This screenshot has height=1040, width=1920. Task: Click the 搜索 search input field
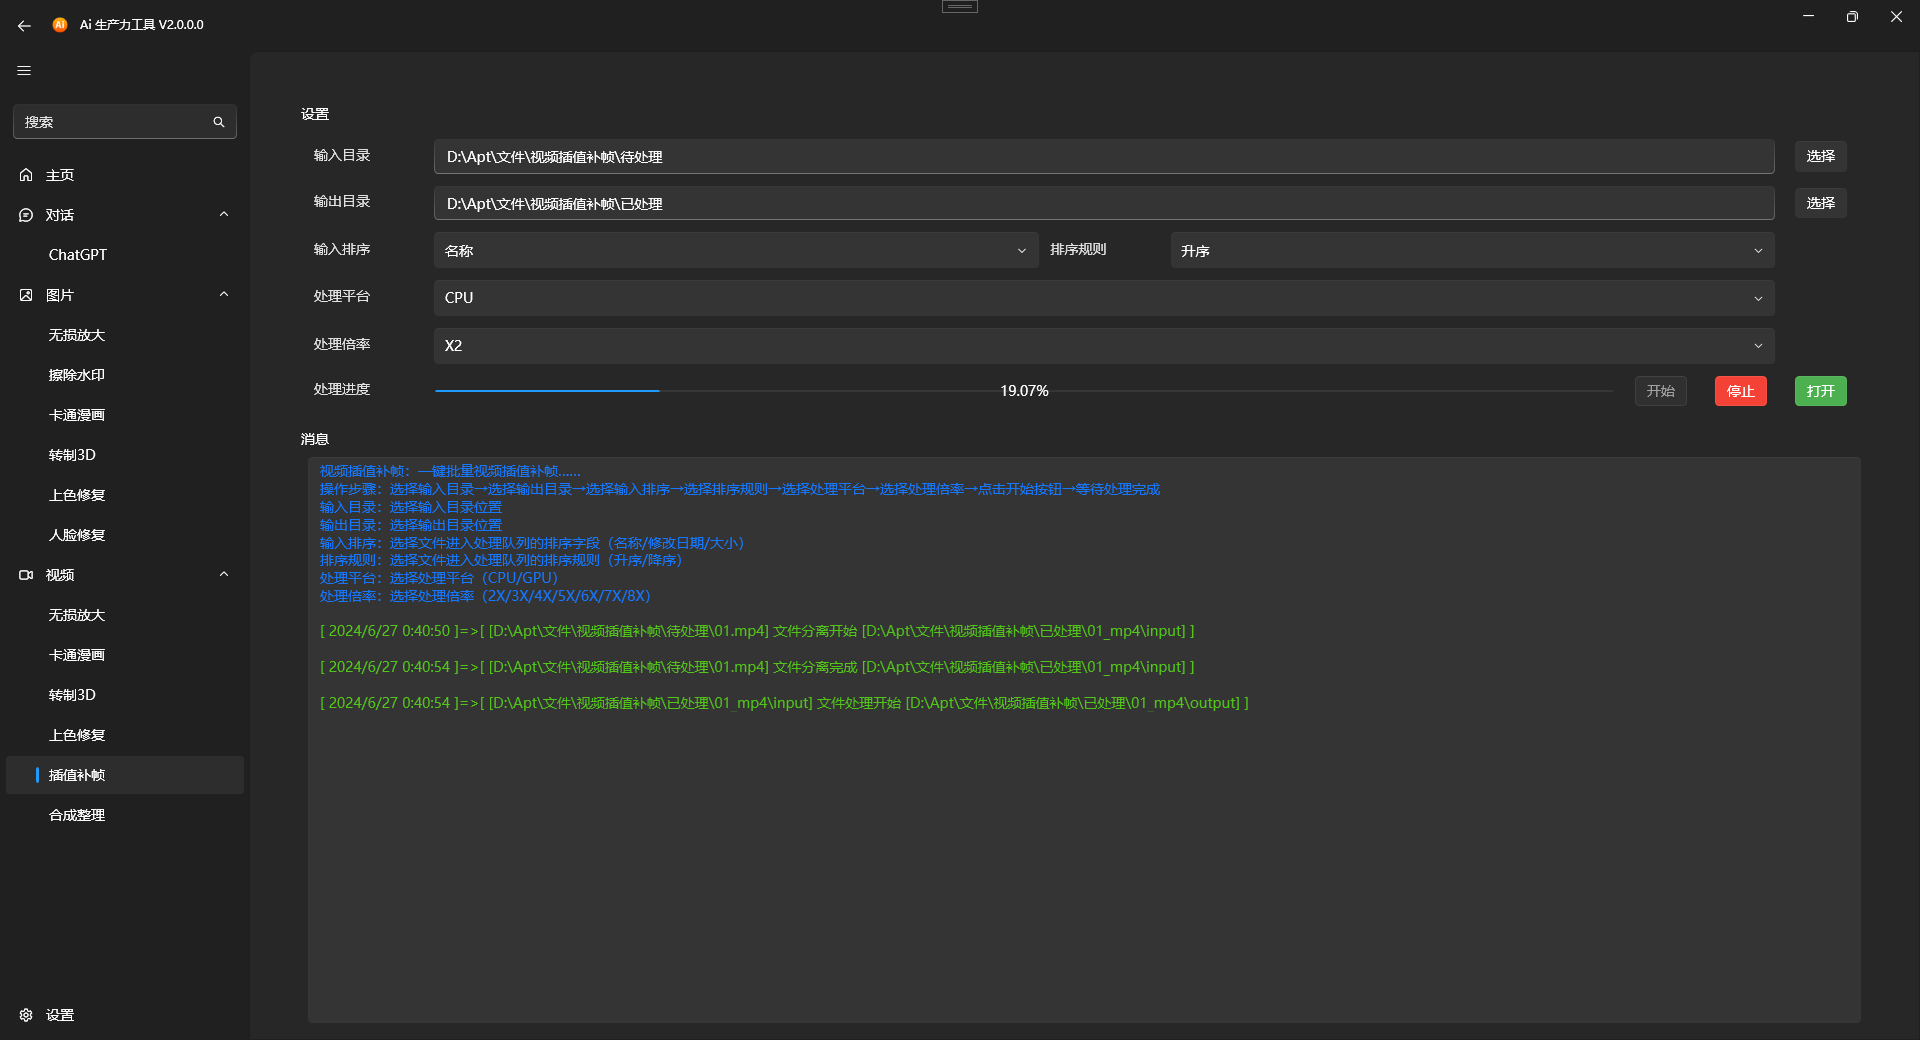click(x=125, y=122)
